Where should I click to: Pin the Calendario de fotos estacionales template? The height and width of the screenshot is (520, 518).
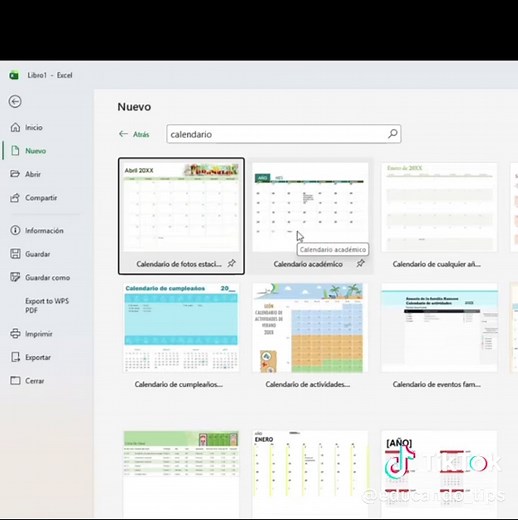[x=231, y=264]
